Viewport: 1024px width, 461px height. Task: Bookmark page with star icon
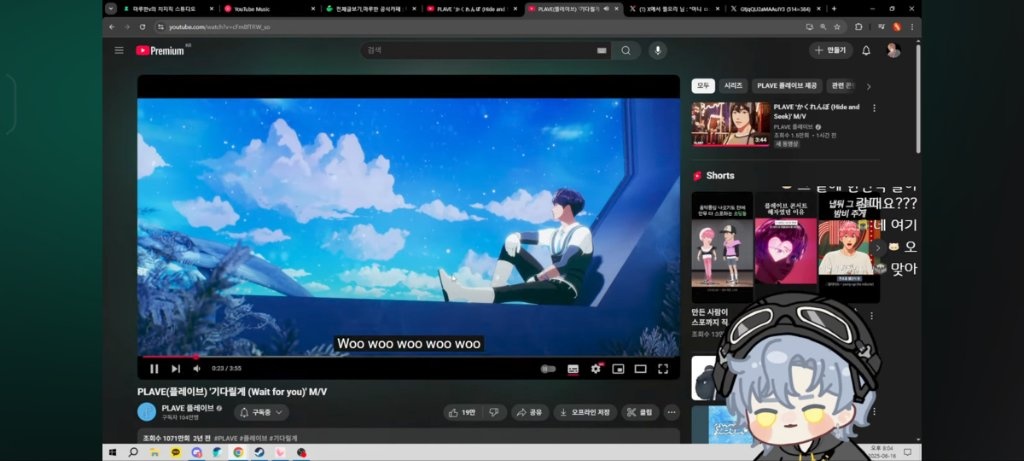(837, 27)
